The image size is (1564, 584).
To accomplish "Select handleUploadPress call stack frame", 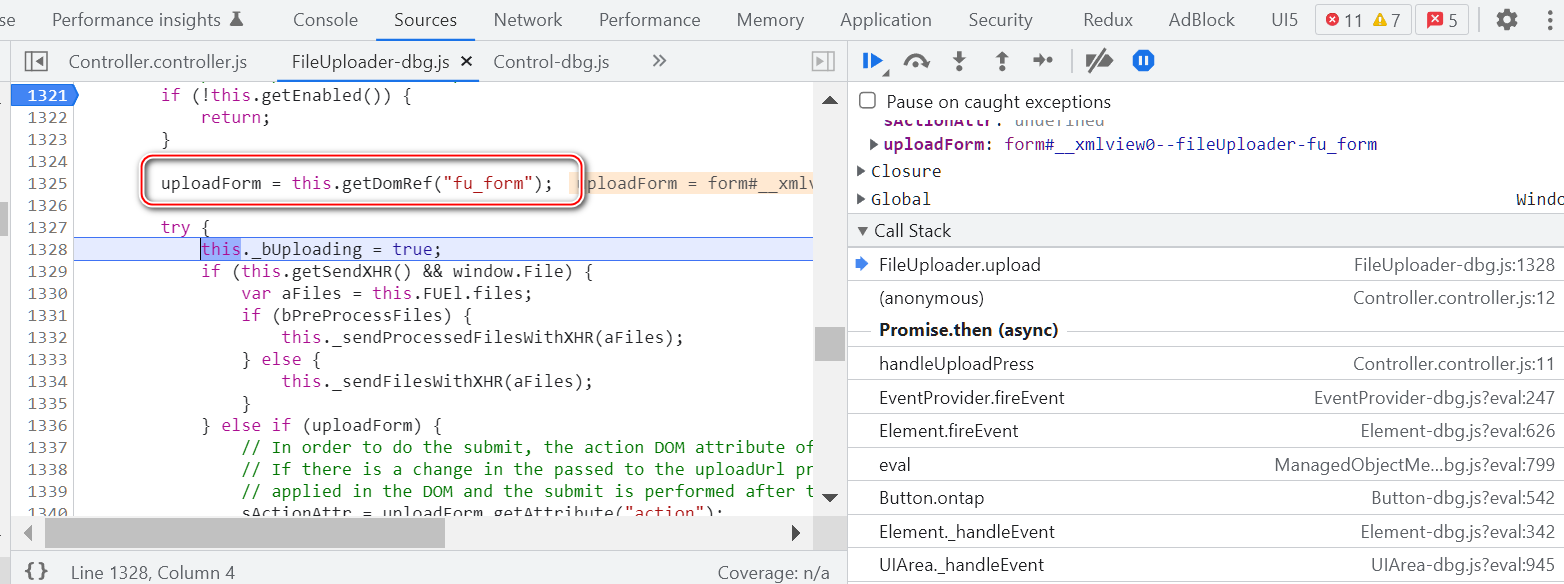I will [956, 364].
